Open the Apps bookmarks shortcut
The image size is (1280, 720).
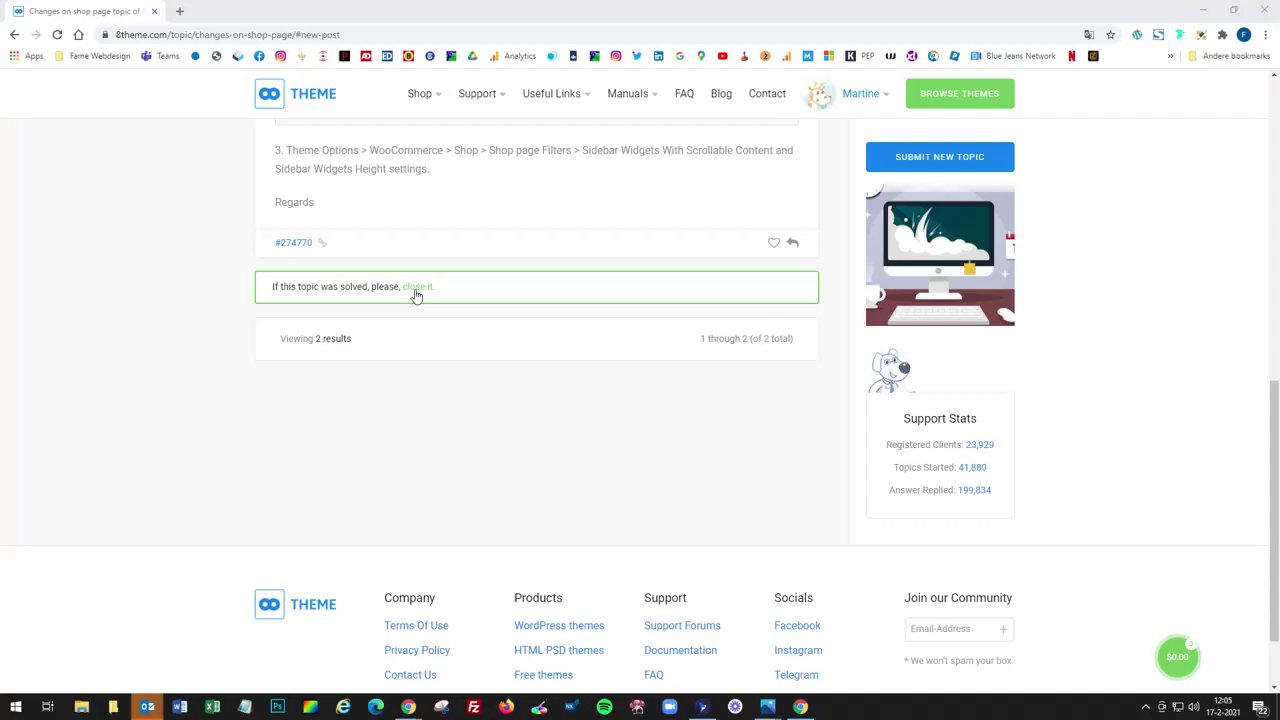pos(26,56)
